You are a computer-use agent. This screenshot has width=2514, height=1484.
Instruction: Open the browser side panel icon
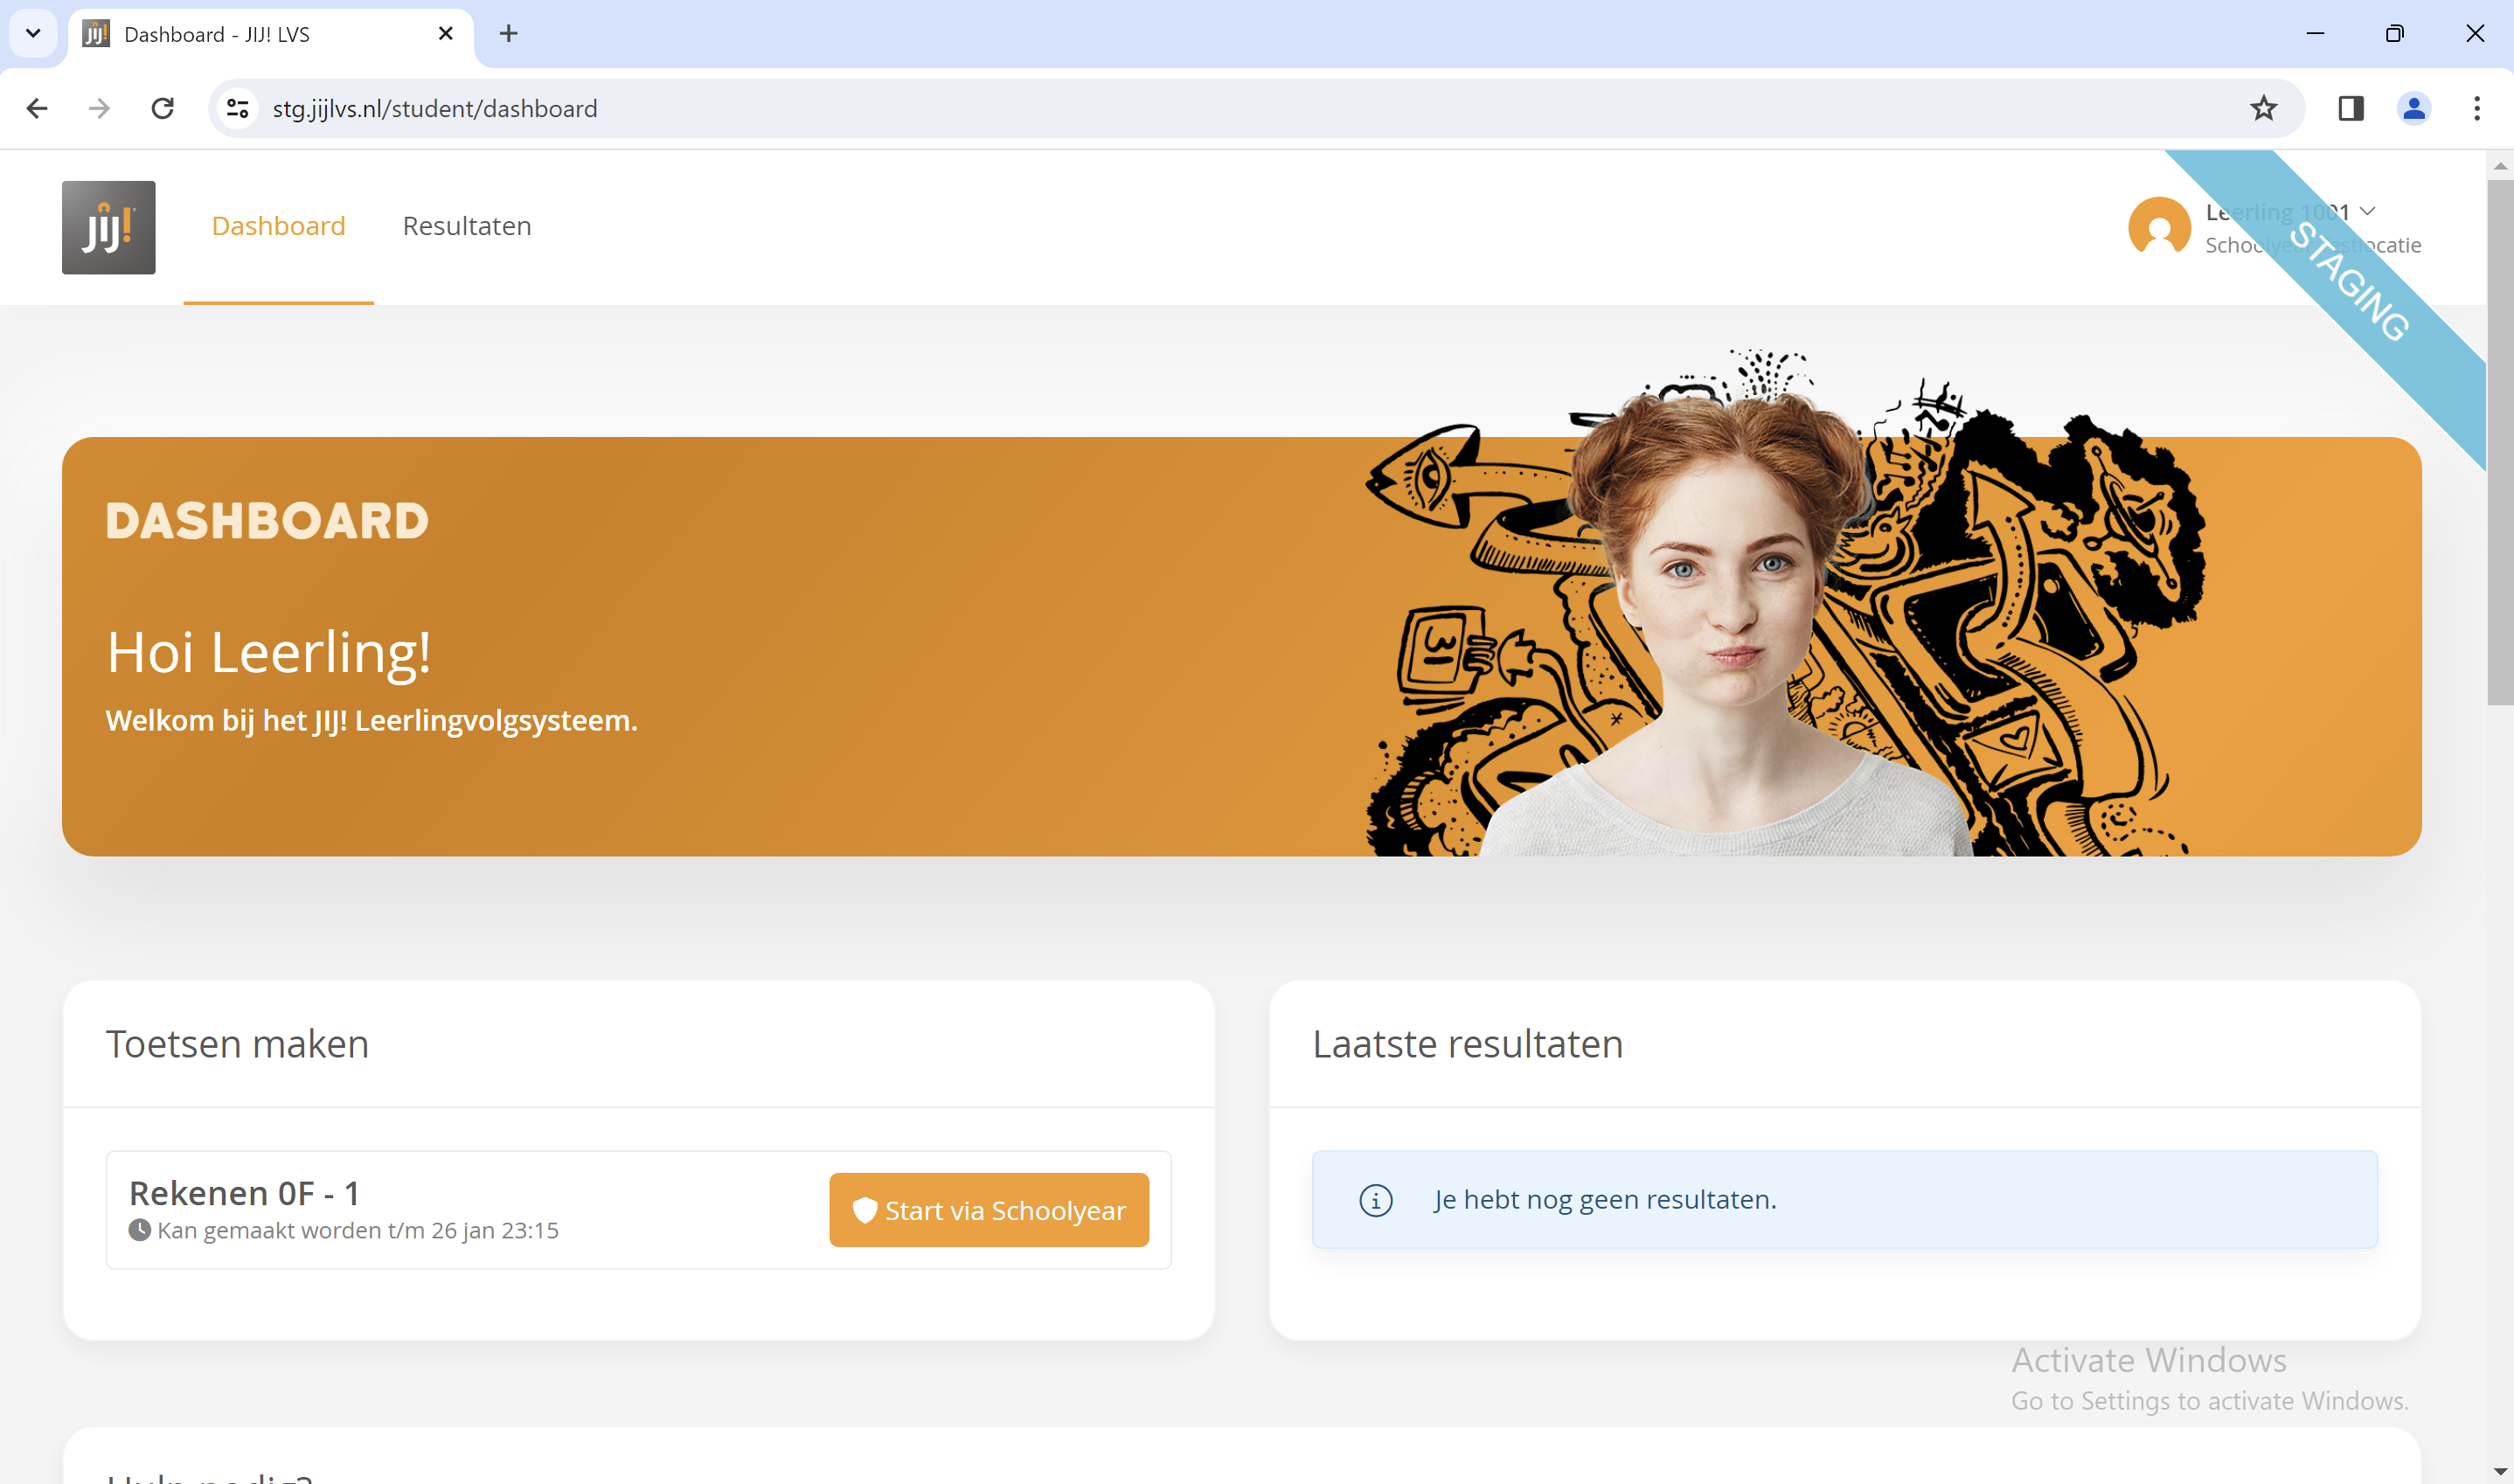pyautogui.click(x=2350, y=108)
